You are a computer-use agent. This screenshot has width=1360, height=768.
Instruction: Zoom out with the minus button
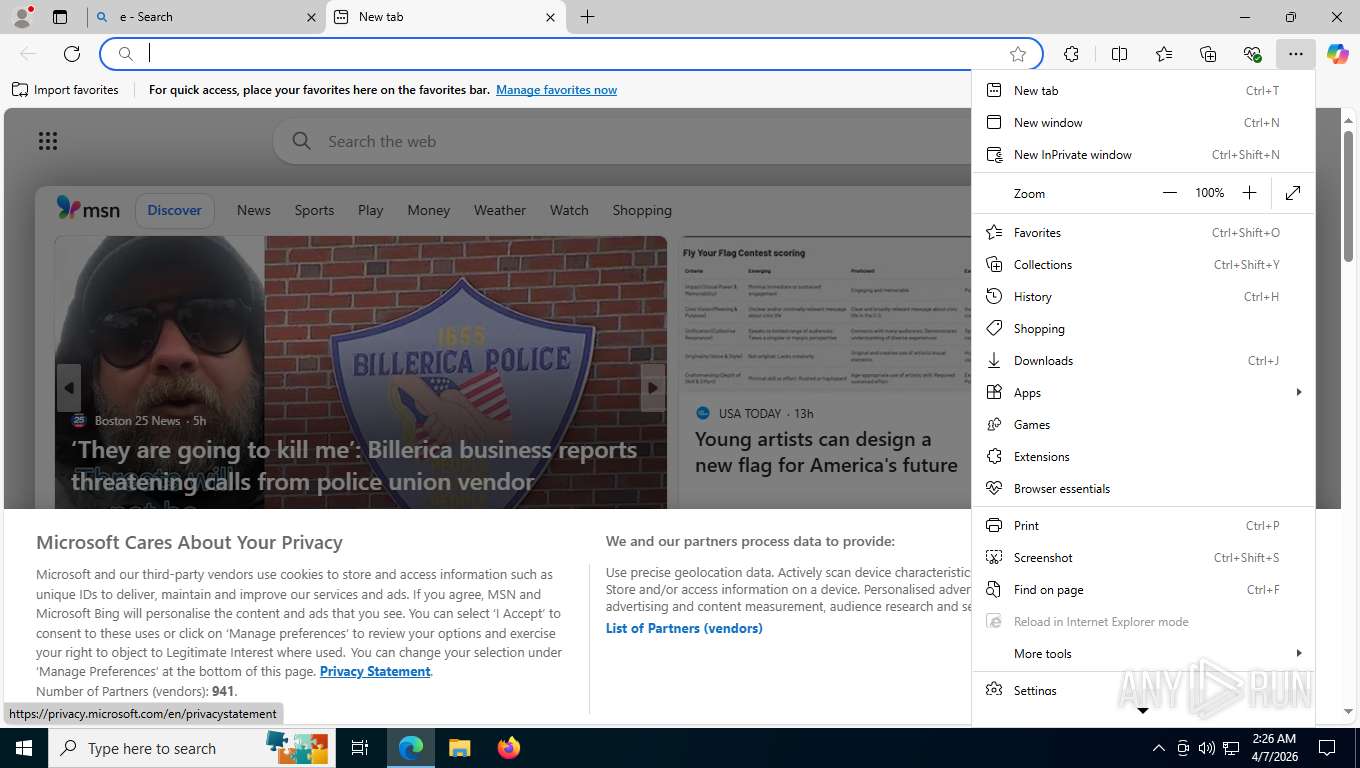(1170, 193)
